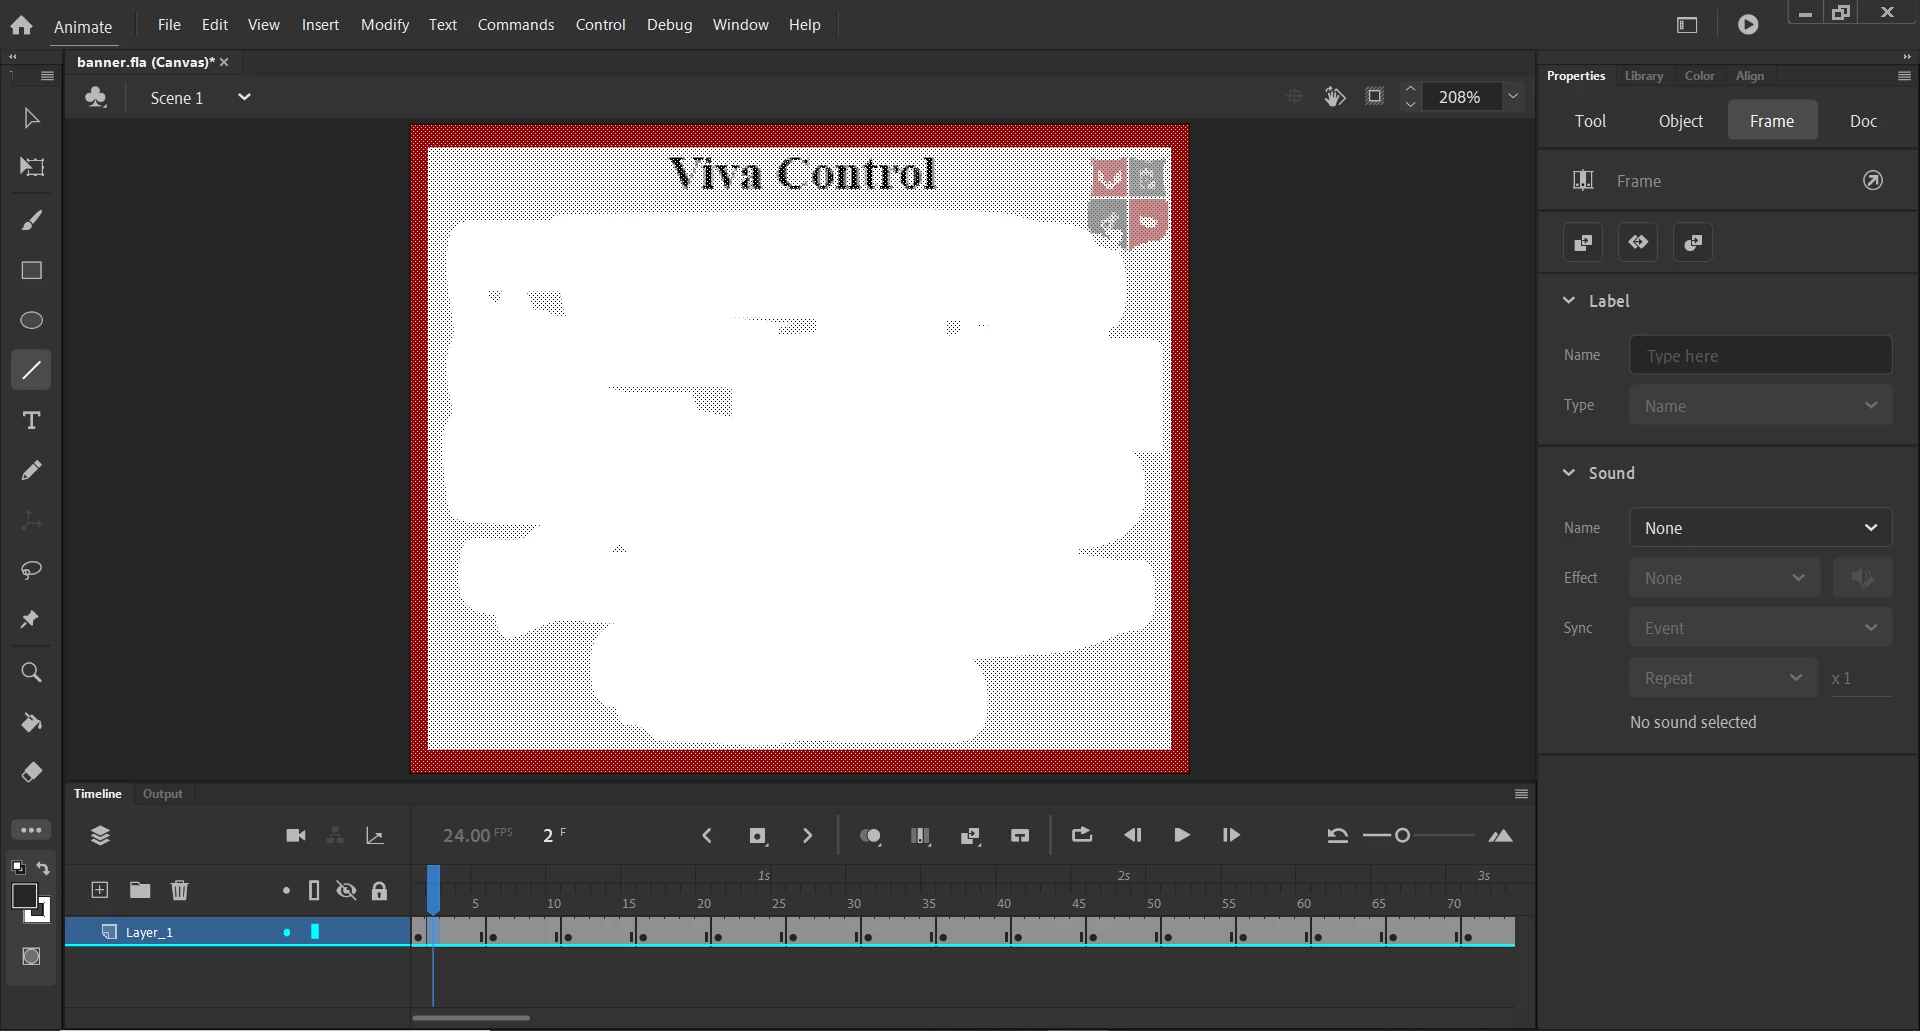Viewport: 1920px width, 1031px height.
Task: Click the Center Stage icon
Action: point(1294,96)
